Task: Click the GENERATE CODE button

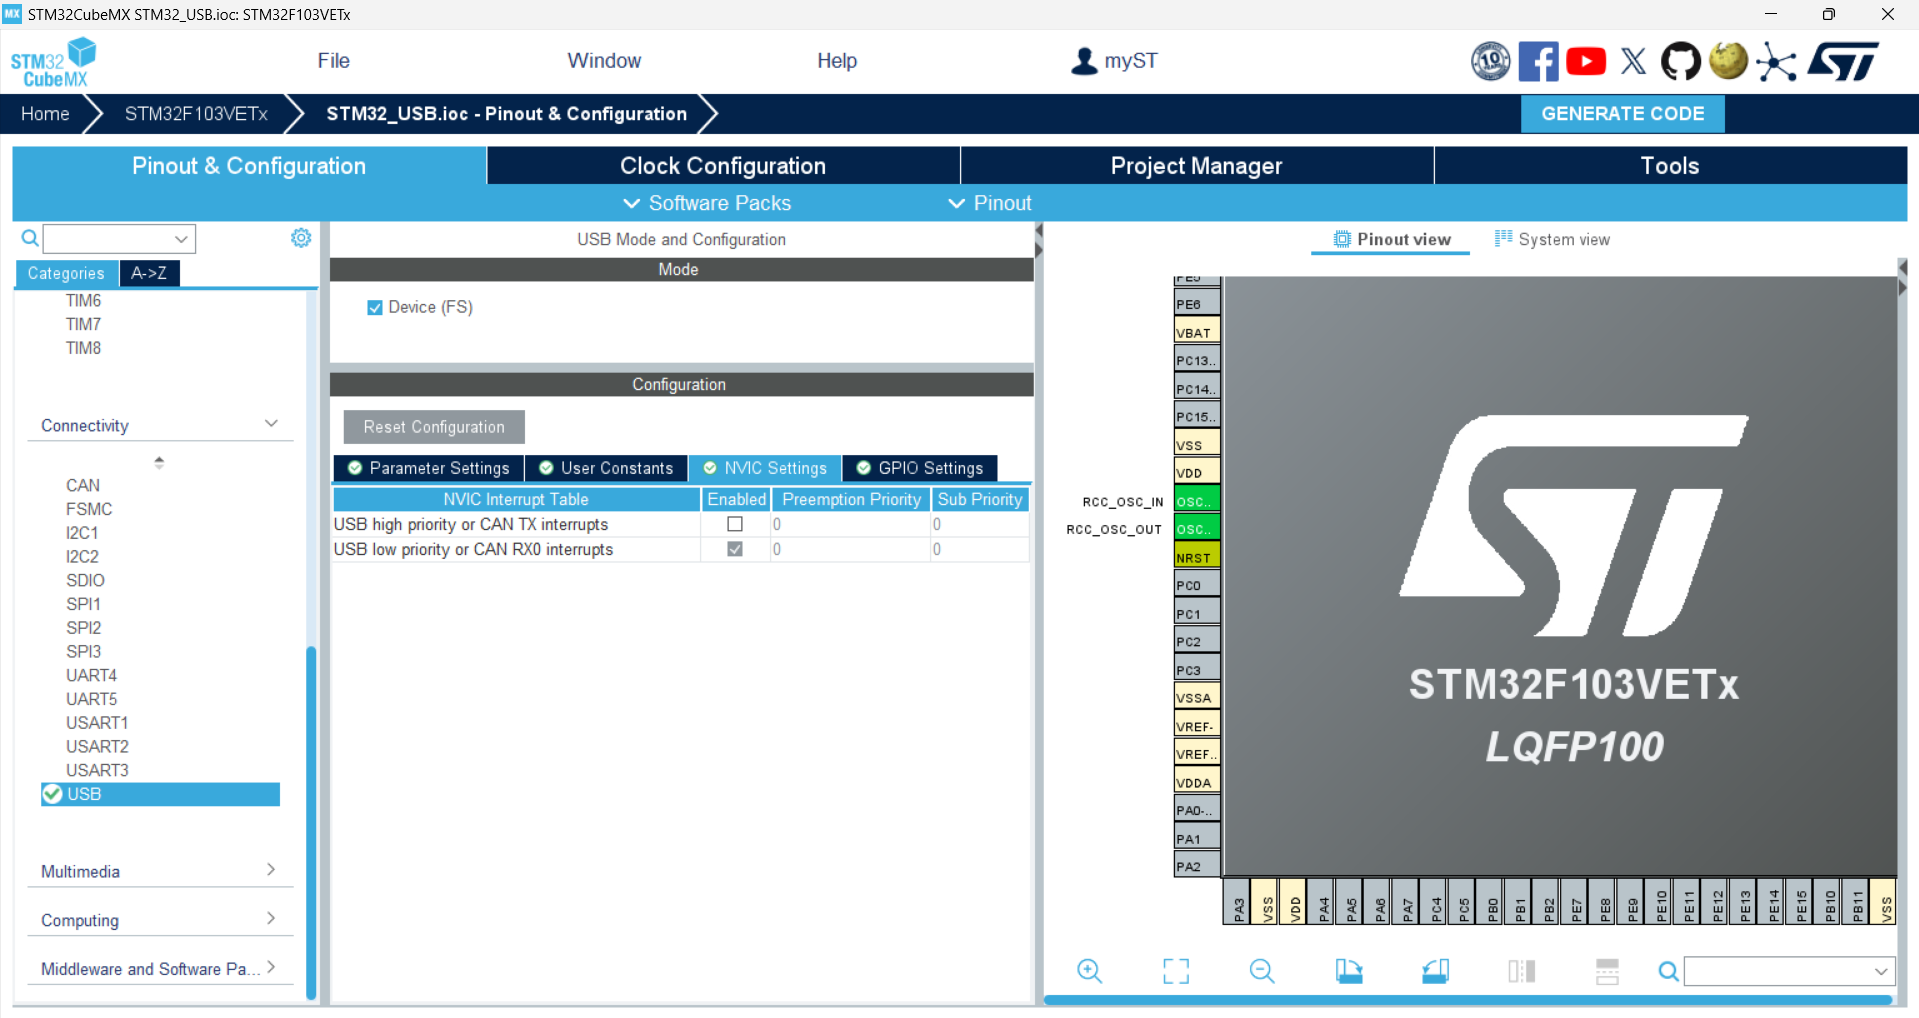Action: click(x=1622, y=114)
